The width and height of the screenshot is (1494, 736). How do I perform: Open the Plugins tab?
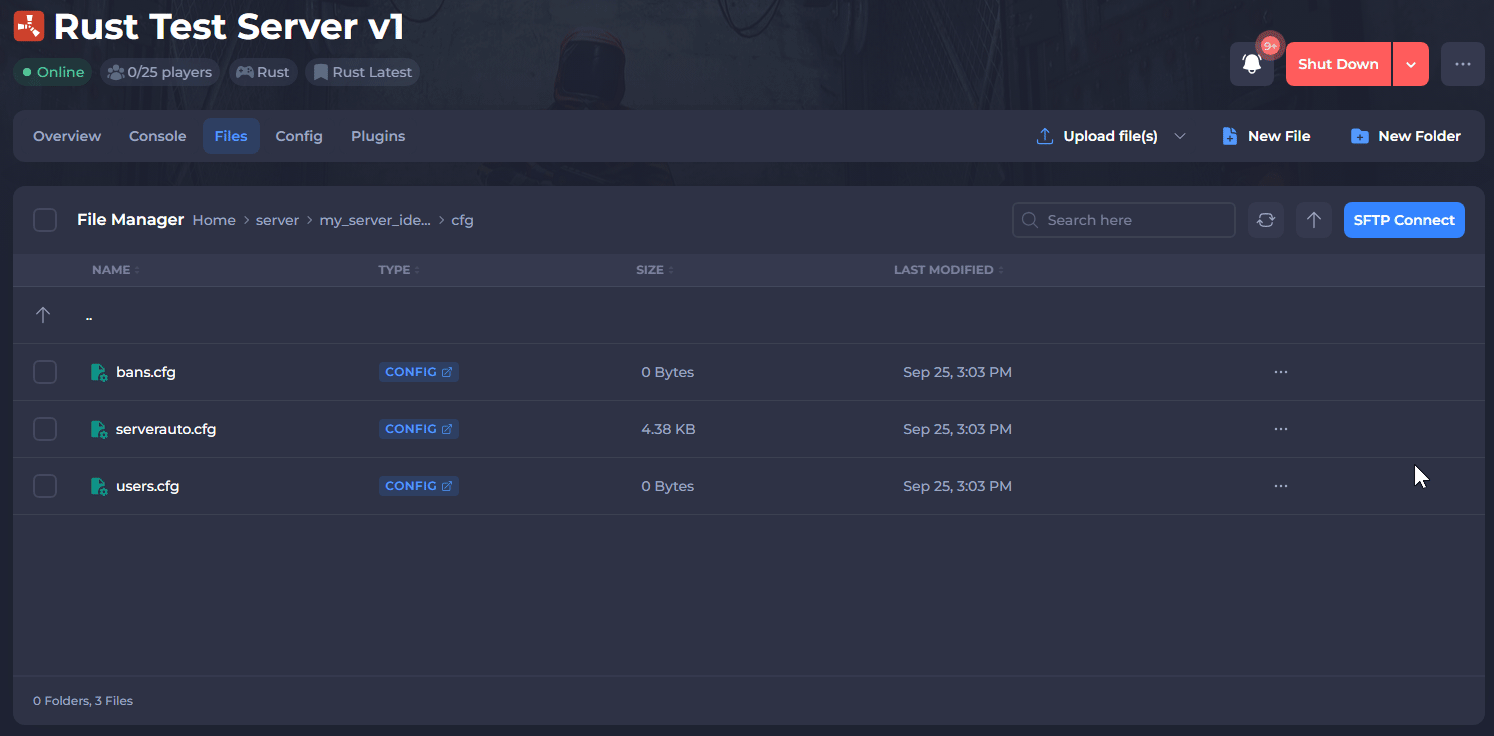(377, 136)
